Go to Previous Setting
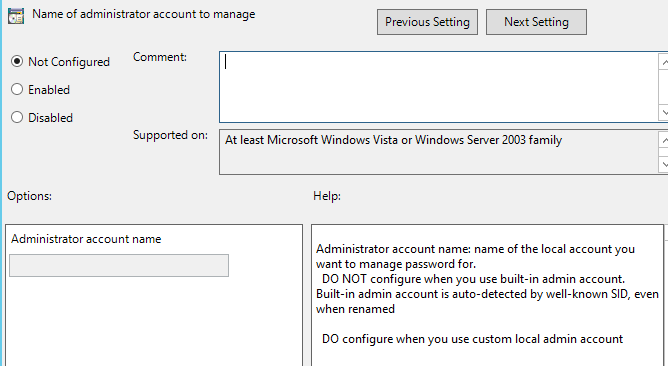Viewport: 668px width, 366px height. point(427,22)
